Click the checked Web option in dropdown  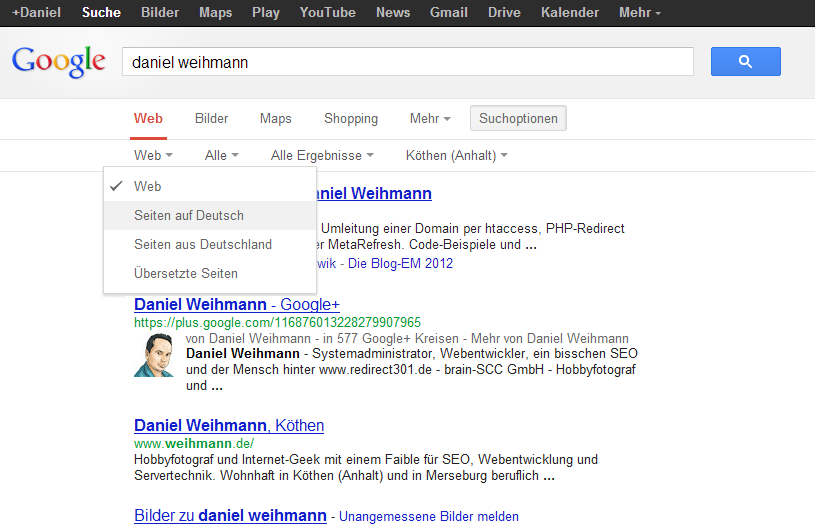[x=210, y=186]
